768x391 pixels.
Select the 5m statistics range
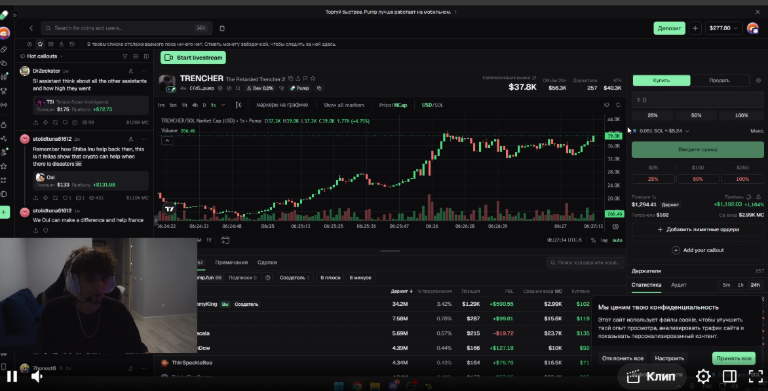[x=726, y=285]
